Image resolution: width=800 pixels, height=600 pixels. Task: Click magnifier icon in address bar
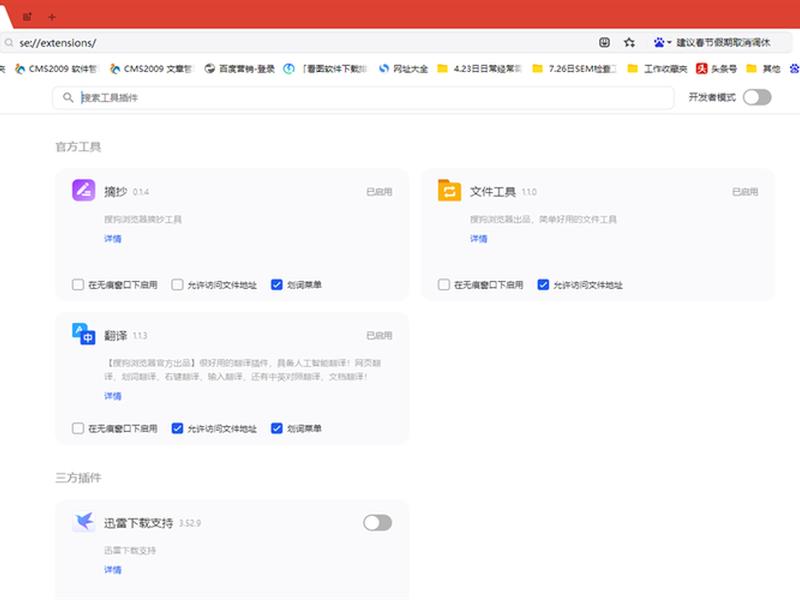pos(9,43)
